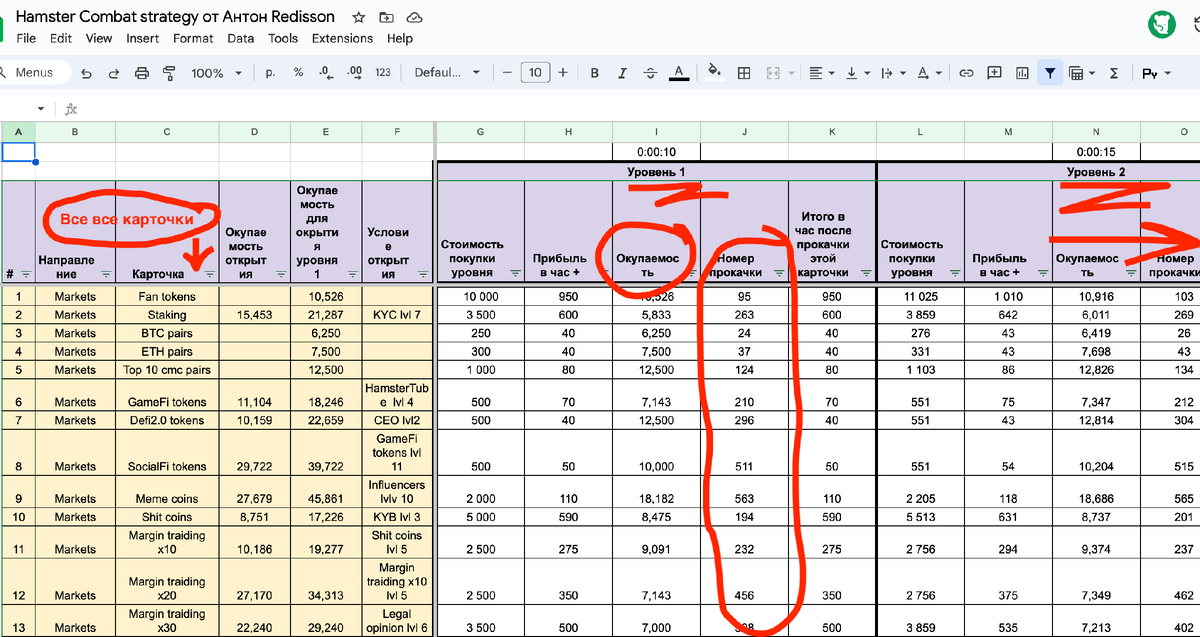Viewport: 1200px width, 637px height.
Task: Click the Undo arrow in the toolbar
Action: pos(87,73)
